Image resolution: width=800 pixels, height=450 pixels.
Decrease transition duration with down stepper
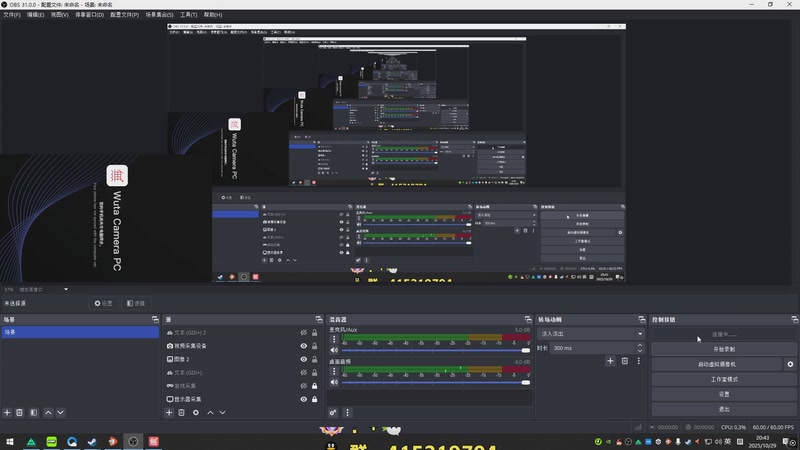point(640,351)
